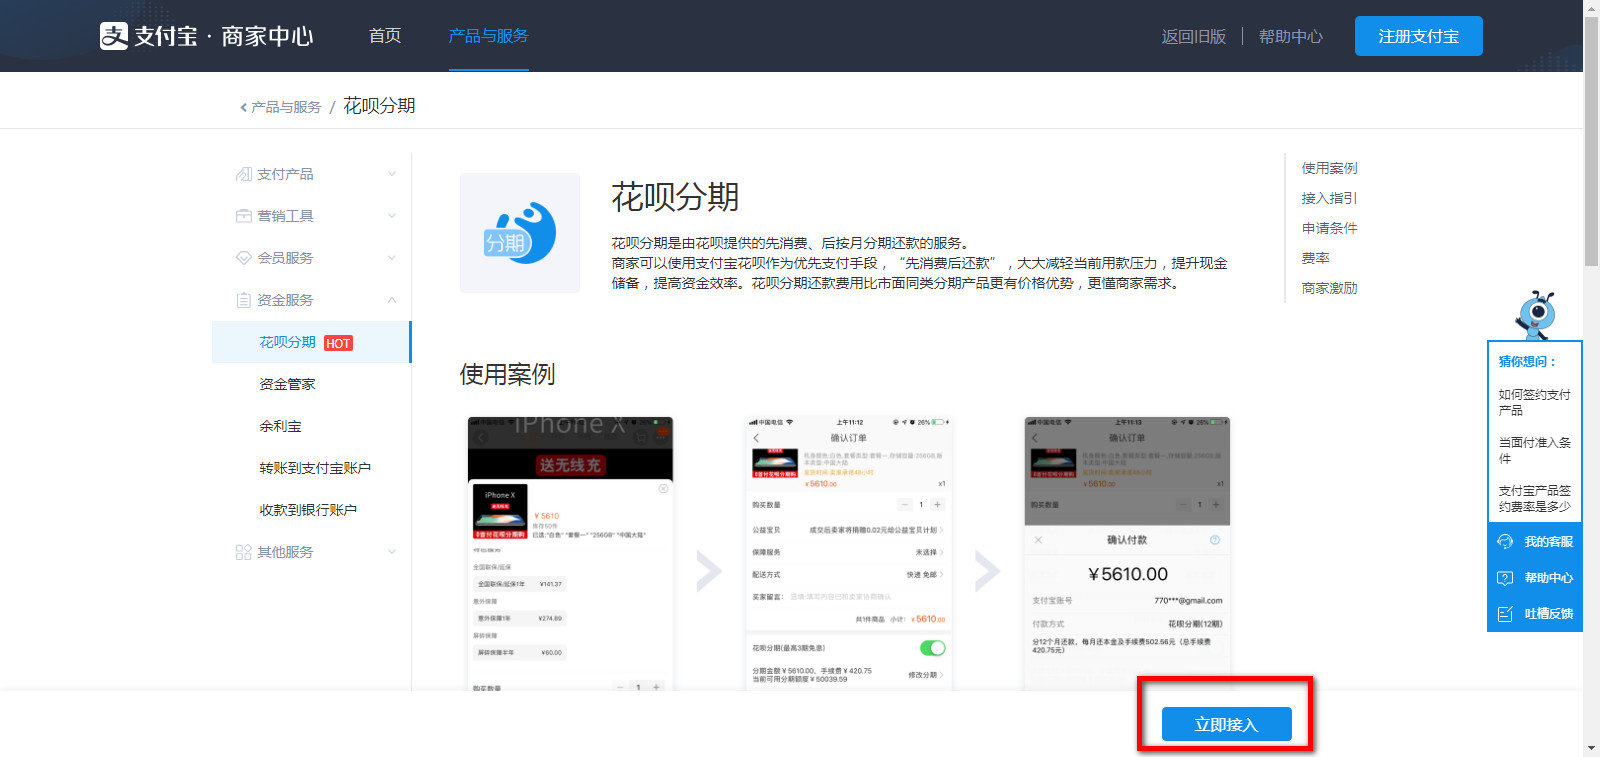
Task: Jump to 使用案例 anchor link
Action: (1330, 168)
